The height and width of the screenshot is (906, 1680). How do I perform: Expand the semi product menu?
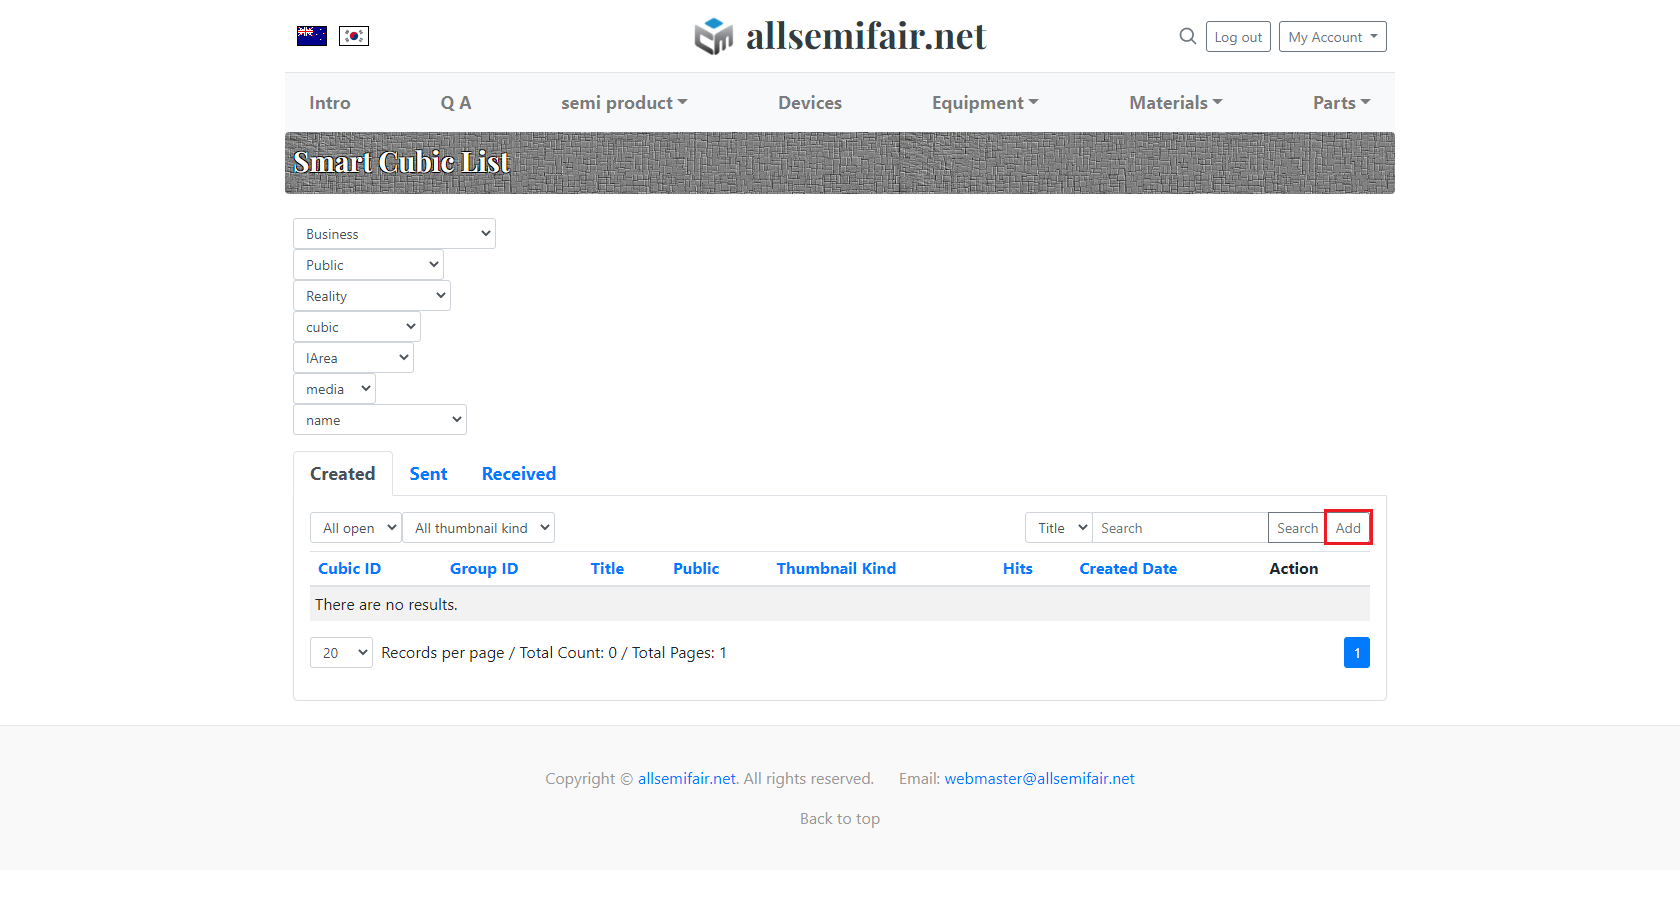click(624, 103)
